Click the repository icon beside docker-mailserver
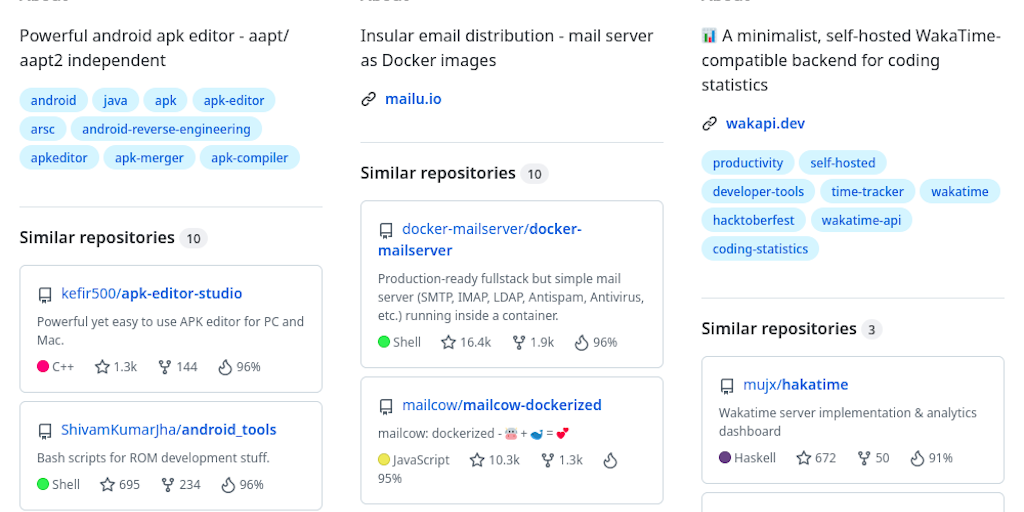1024x512 pixels. 386,230
